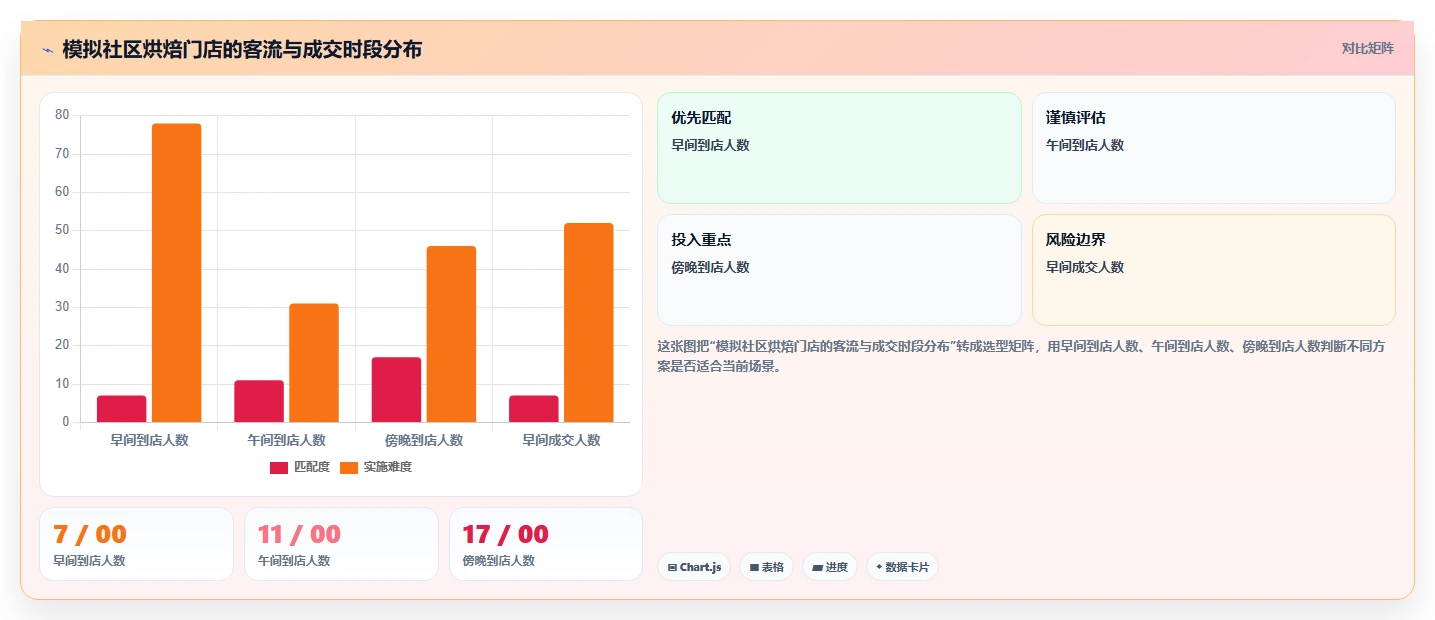Click the orange 实施难度 bar for 早间成交人数
The image size is (1435, 620).
coord(588,323)
